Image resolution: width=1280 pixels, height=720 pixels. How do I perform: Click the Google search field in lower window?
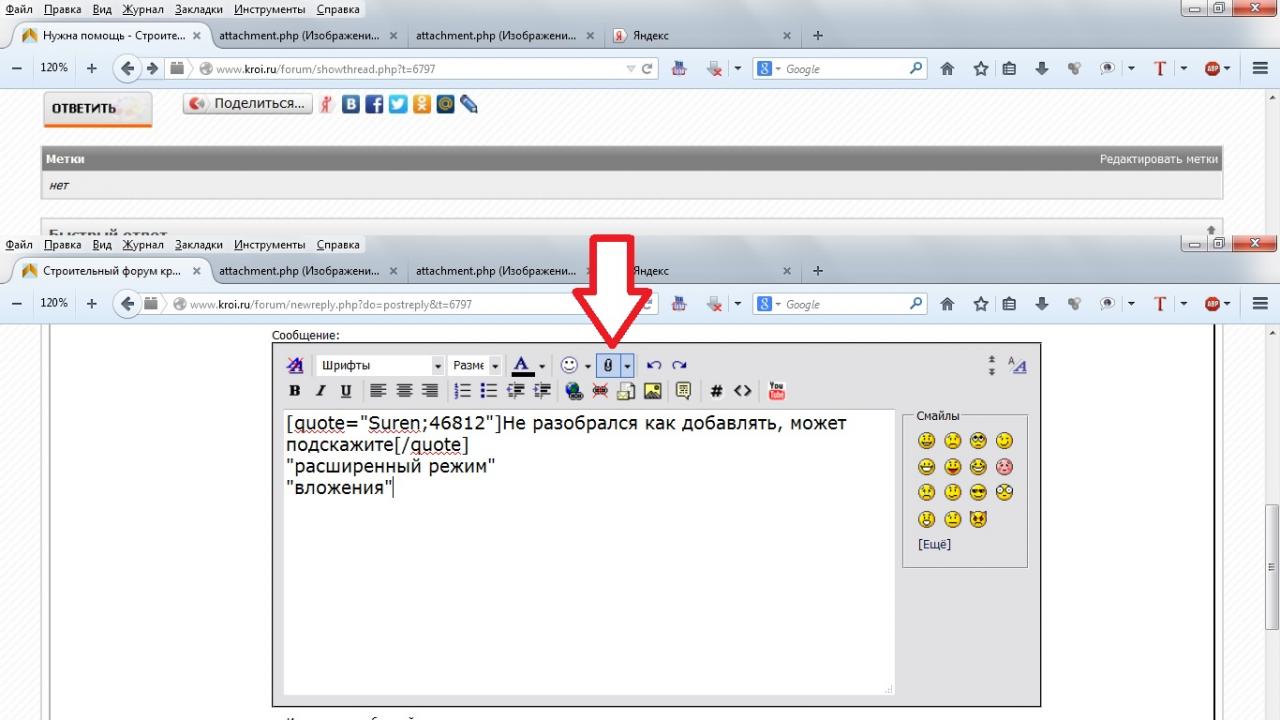(845, 305)
